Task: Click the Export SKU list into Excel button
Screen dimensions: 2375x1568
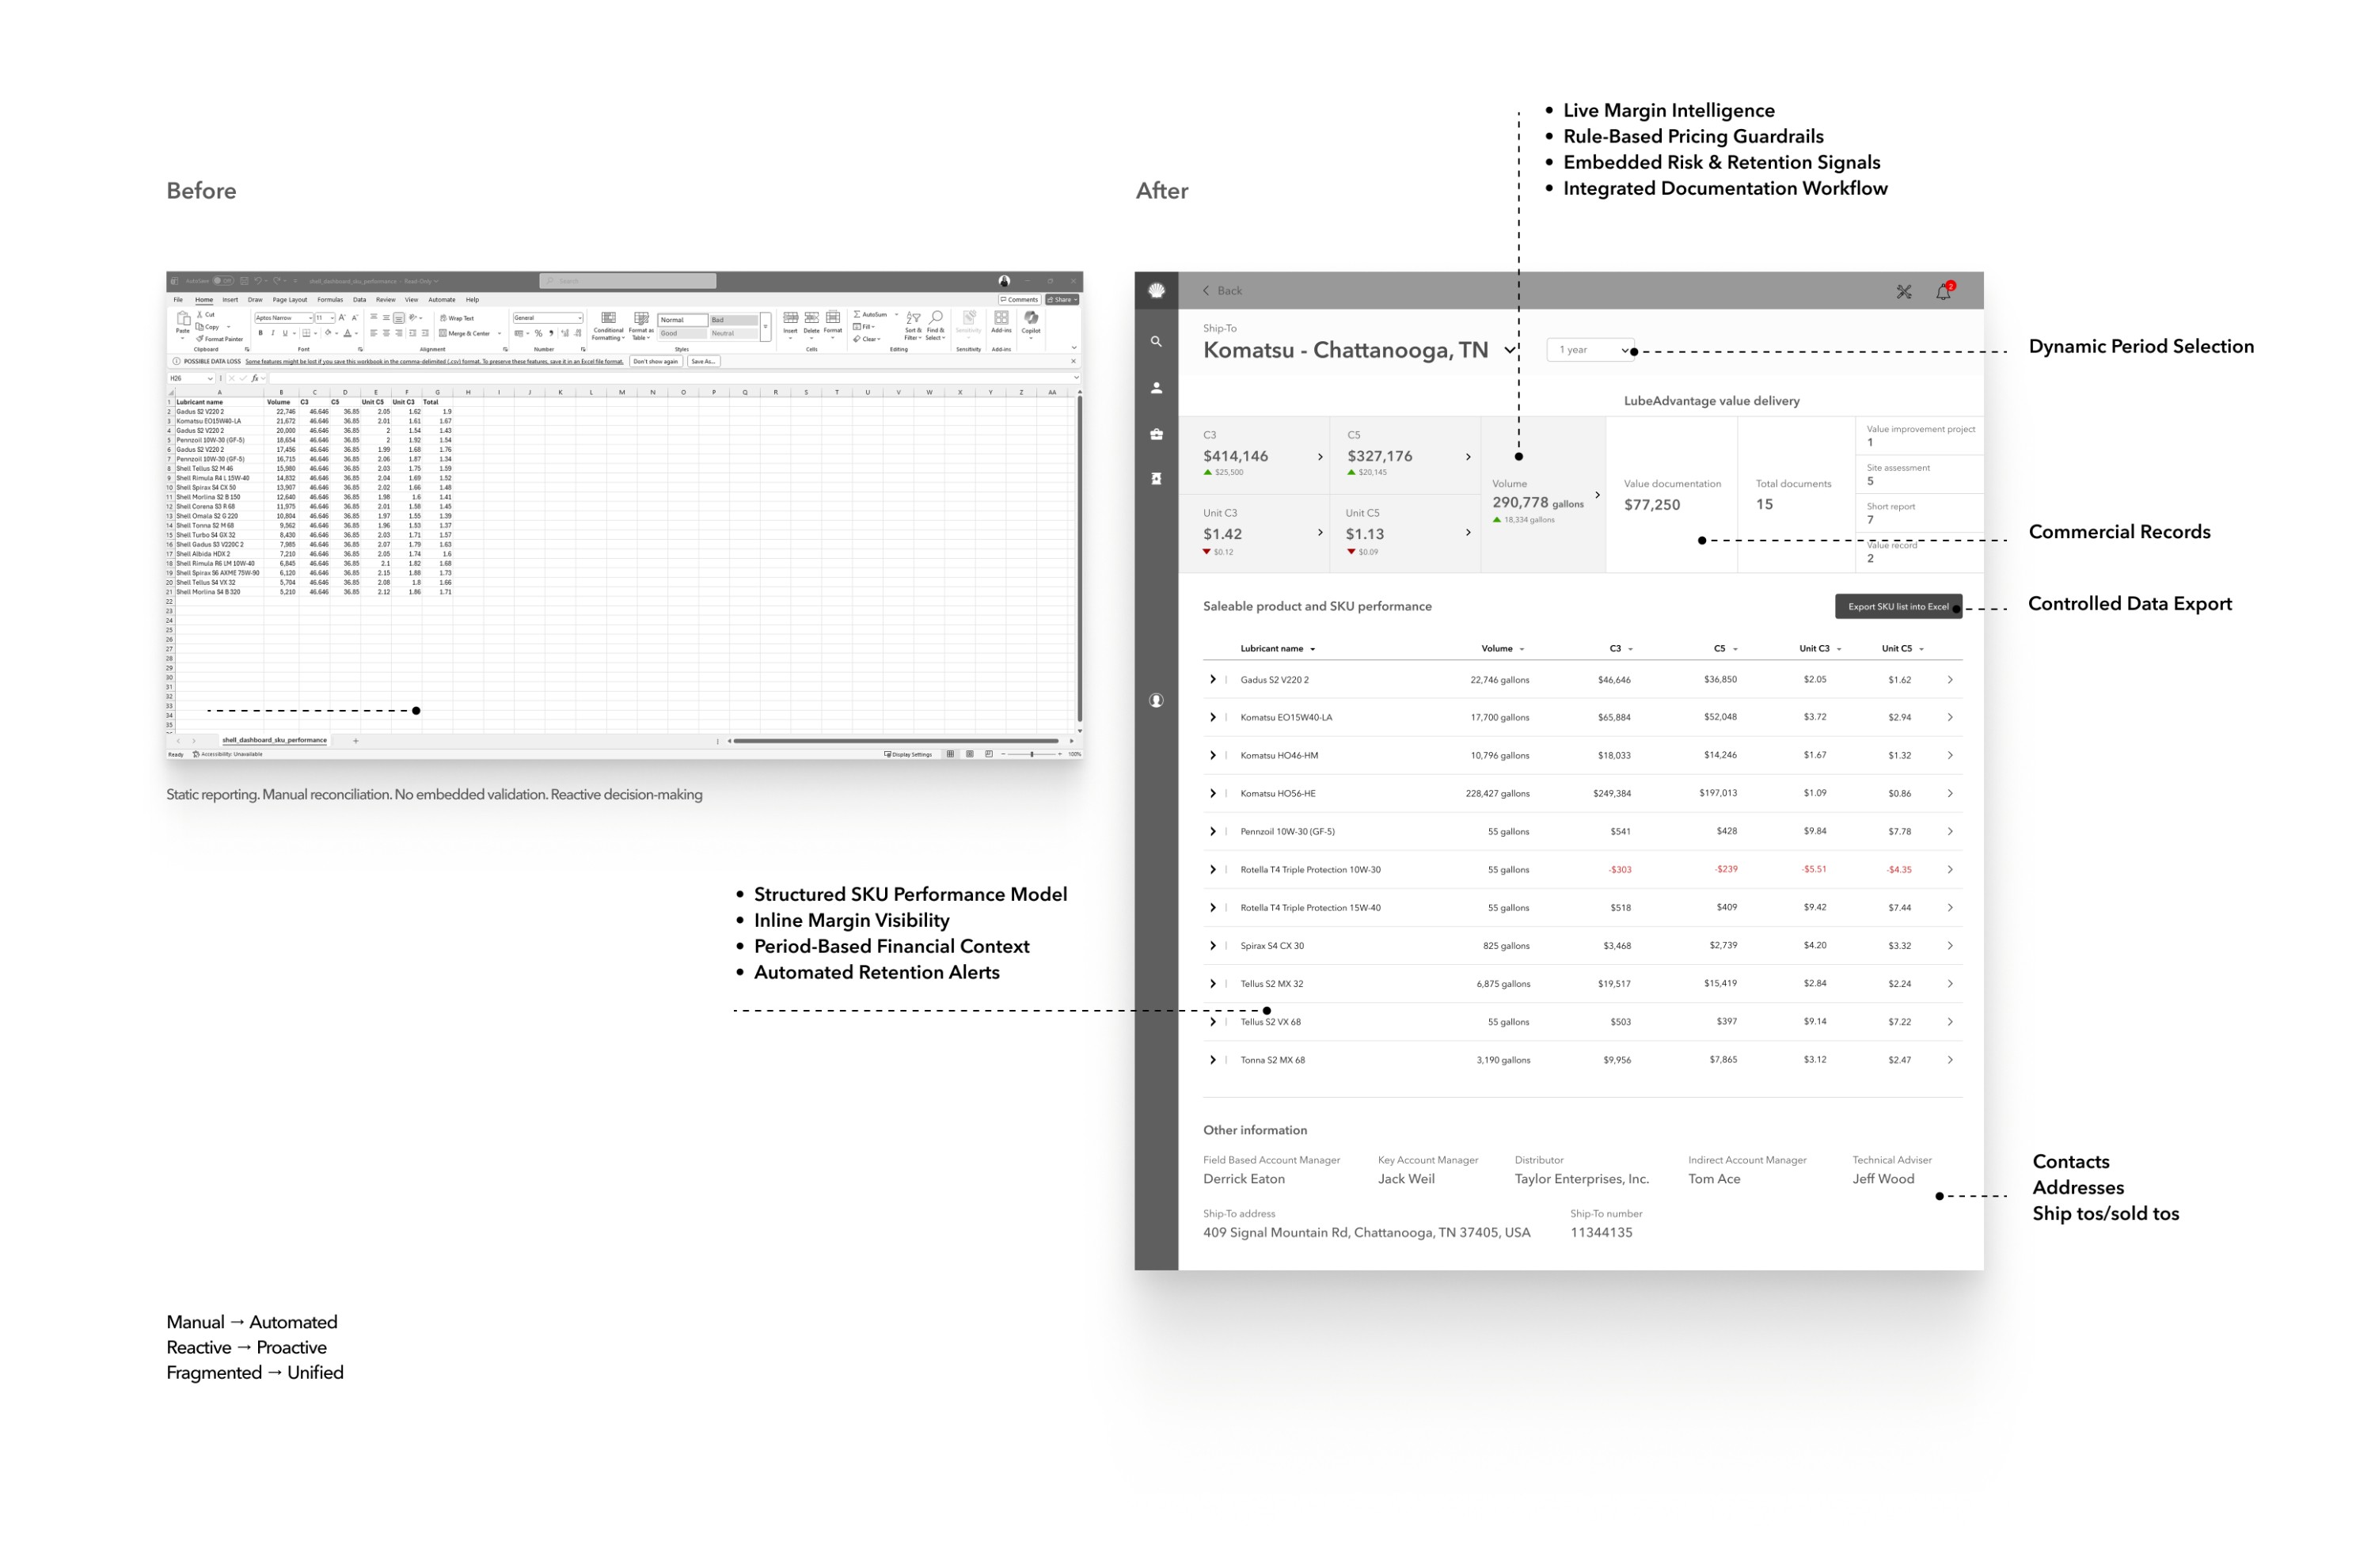Action: tap(1897, 606)
